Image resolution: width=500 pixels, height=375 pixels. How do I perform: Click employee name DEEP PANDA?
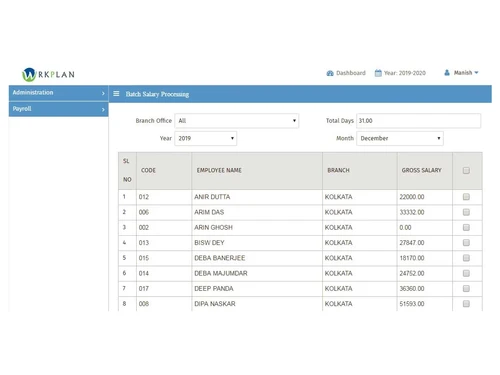click(x=214, y=289)
